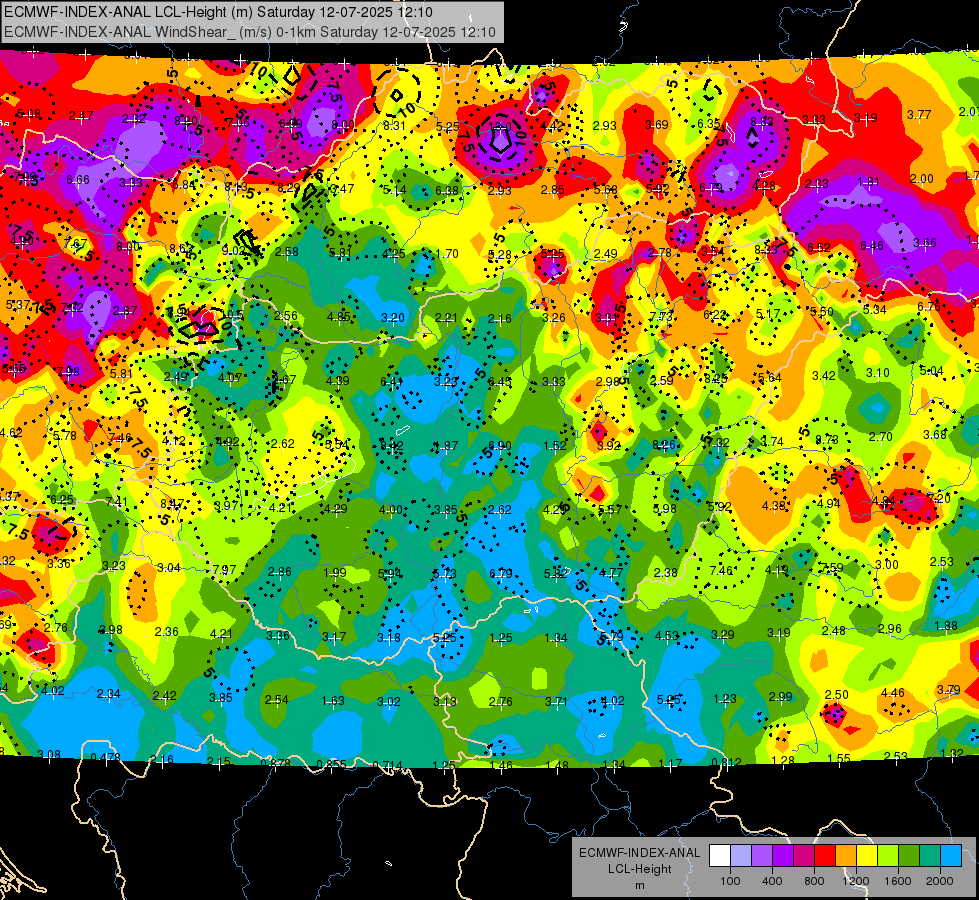Click the 2.96 wind shear value

[890, 628]
